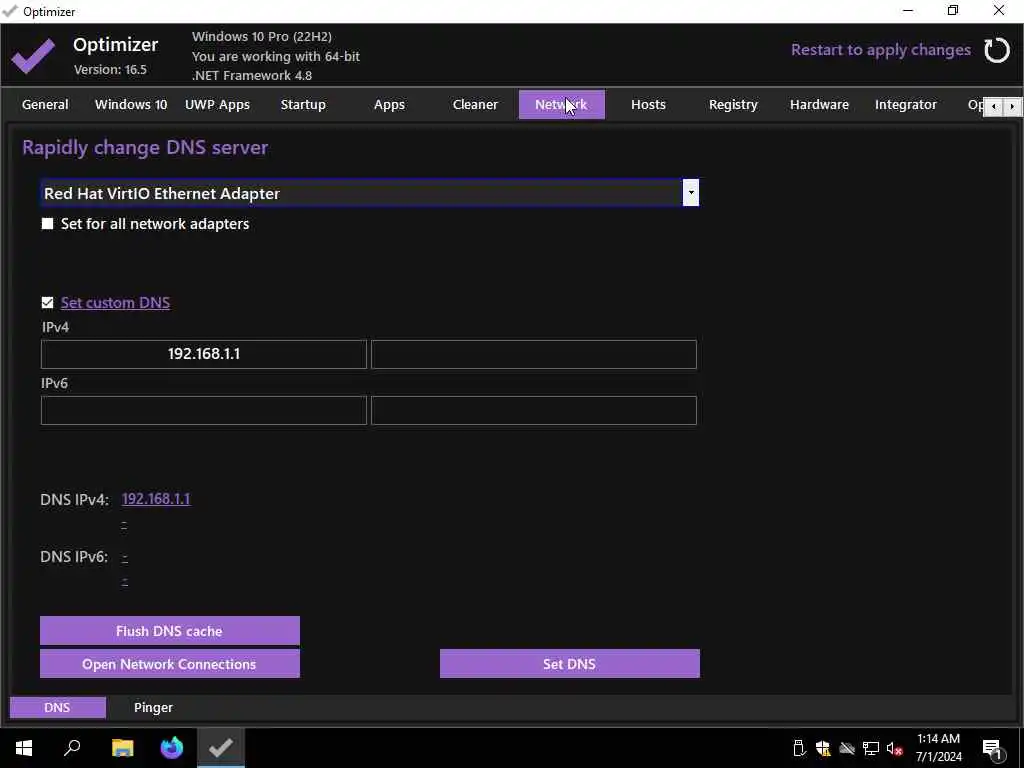Click the cloud sync tray icon

click(x=847, y=748)
